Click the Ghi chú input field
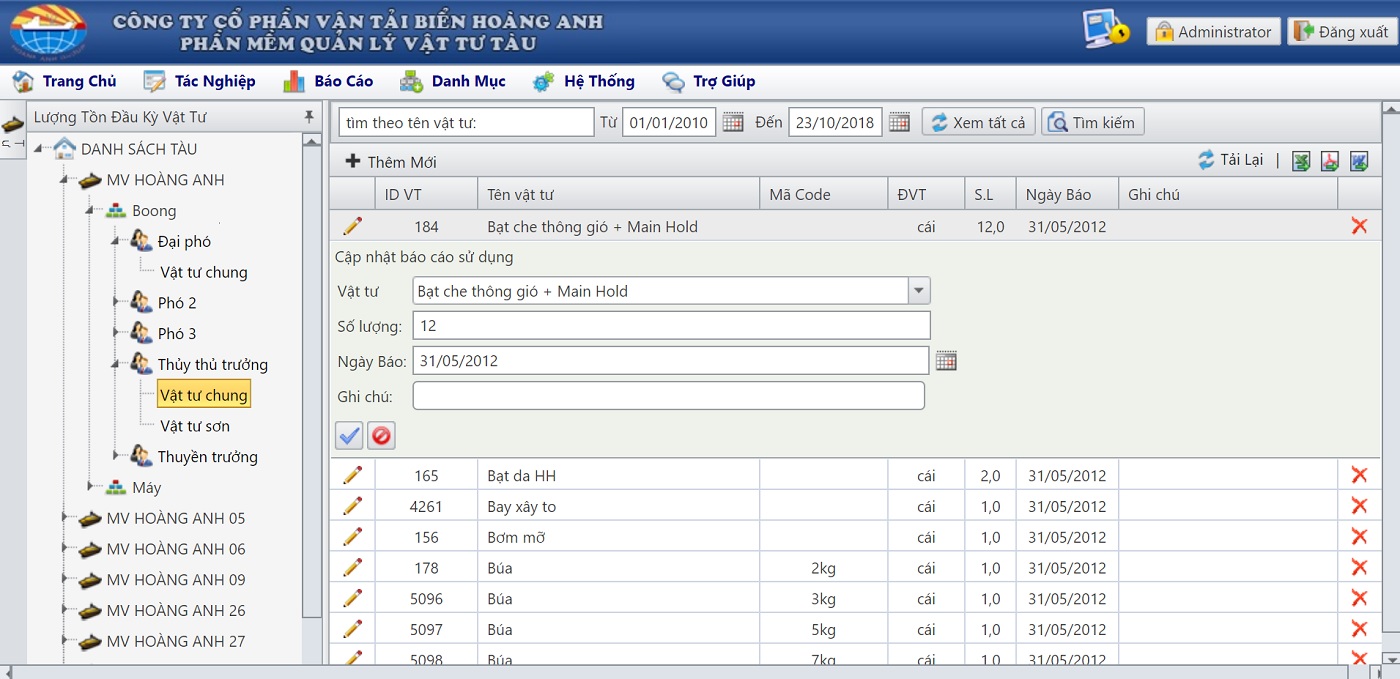Viewport: 1400px width, 679px height. click(668, 396)
